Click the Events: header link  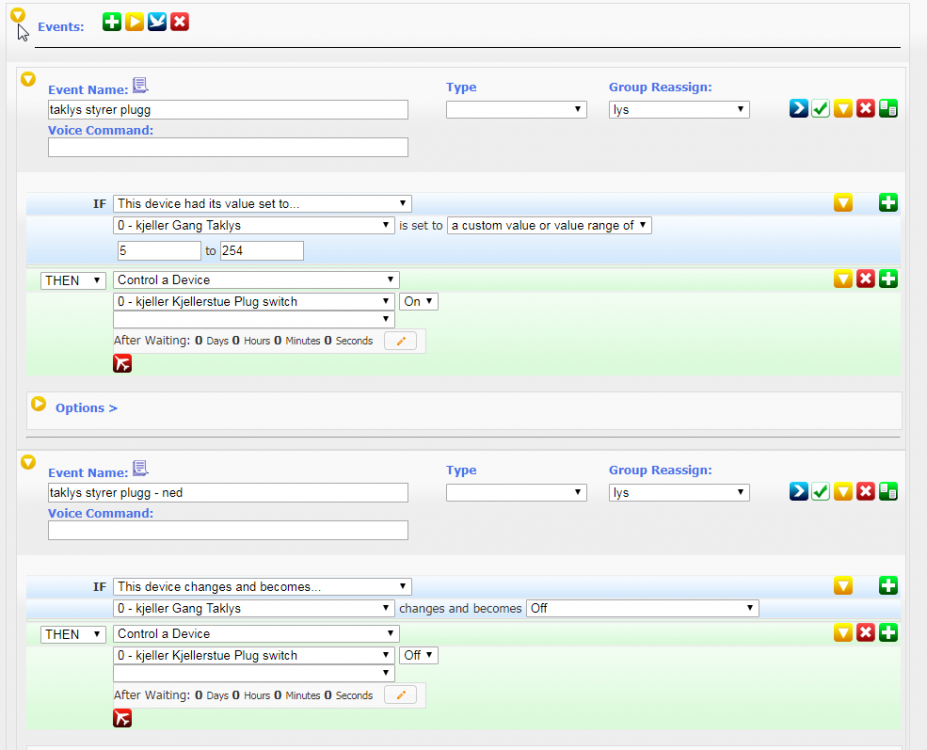61,27
